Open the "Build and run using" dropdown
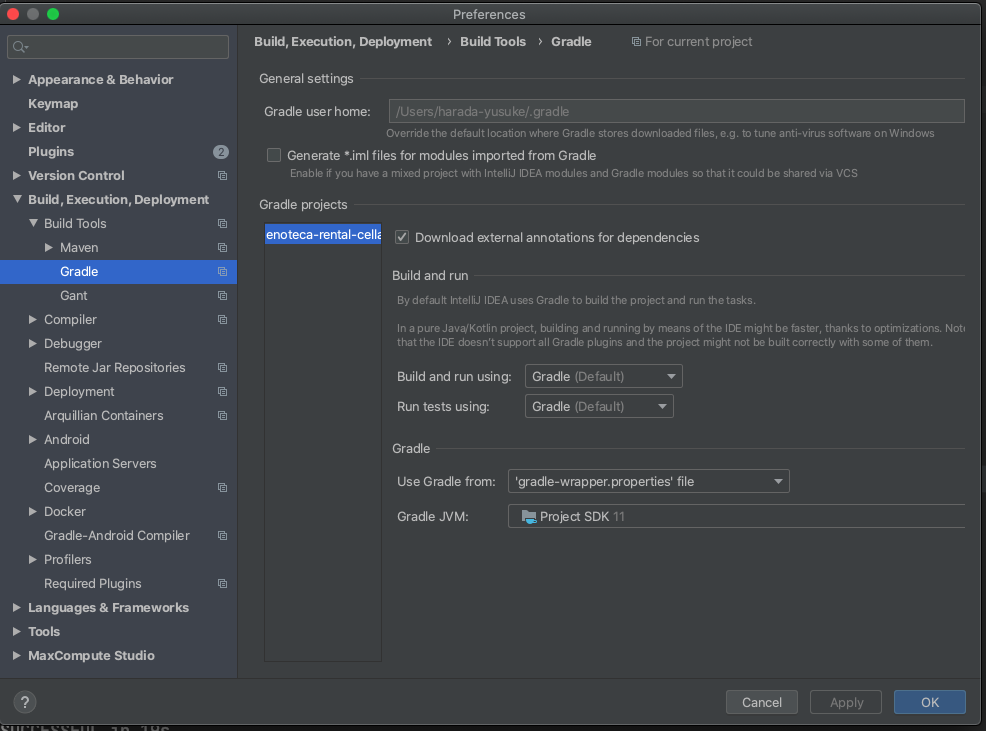Screen dimensions: 986x731 pyautogui.click(x=668, y=376)
